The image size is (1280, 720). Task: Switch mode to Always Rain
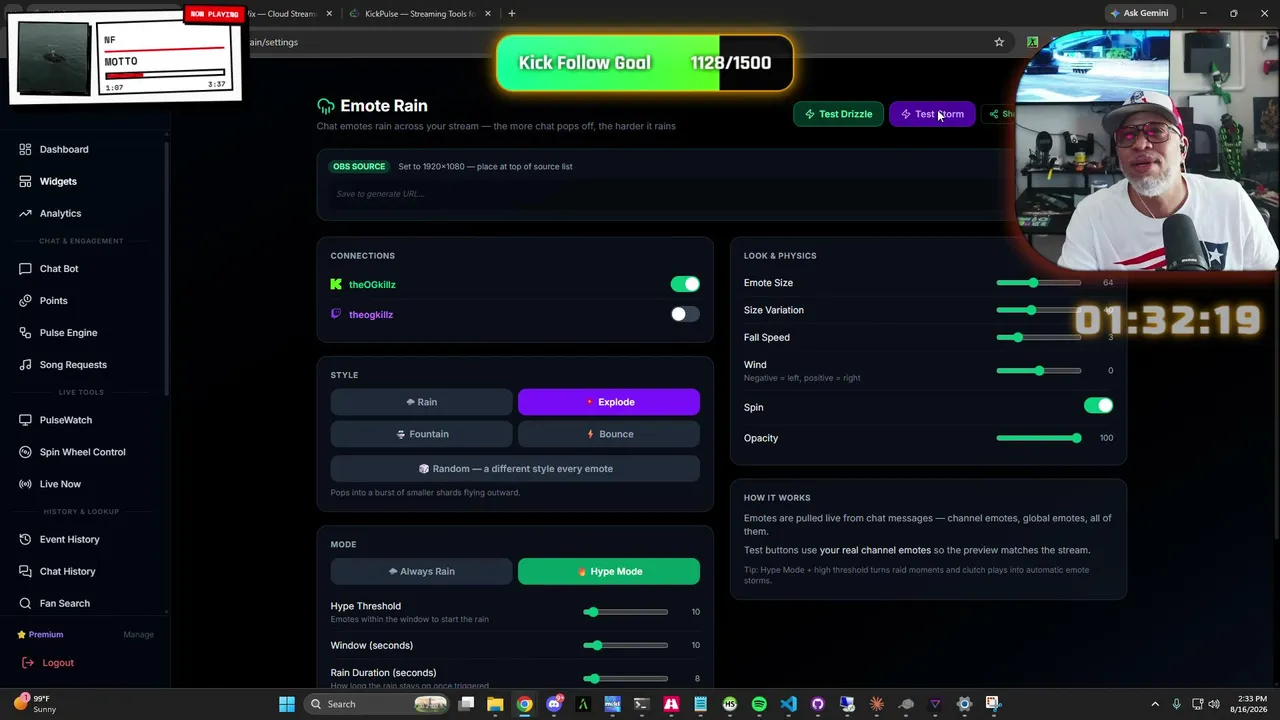click(422, 572)
